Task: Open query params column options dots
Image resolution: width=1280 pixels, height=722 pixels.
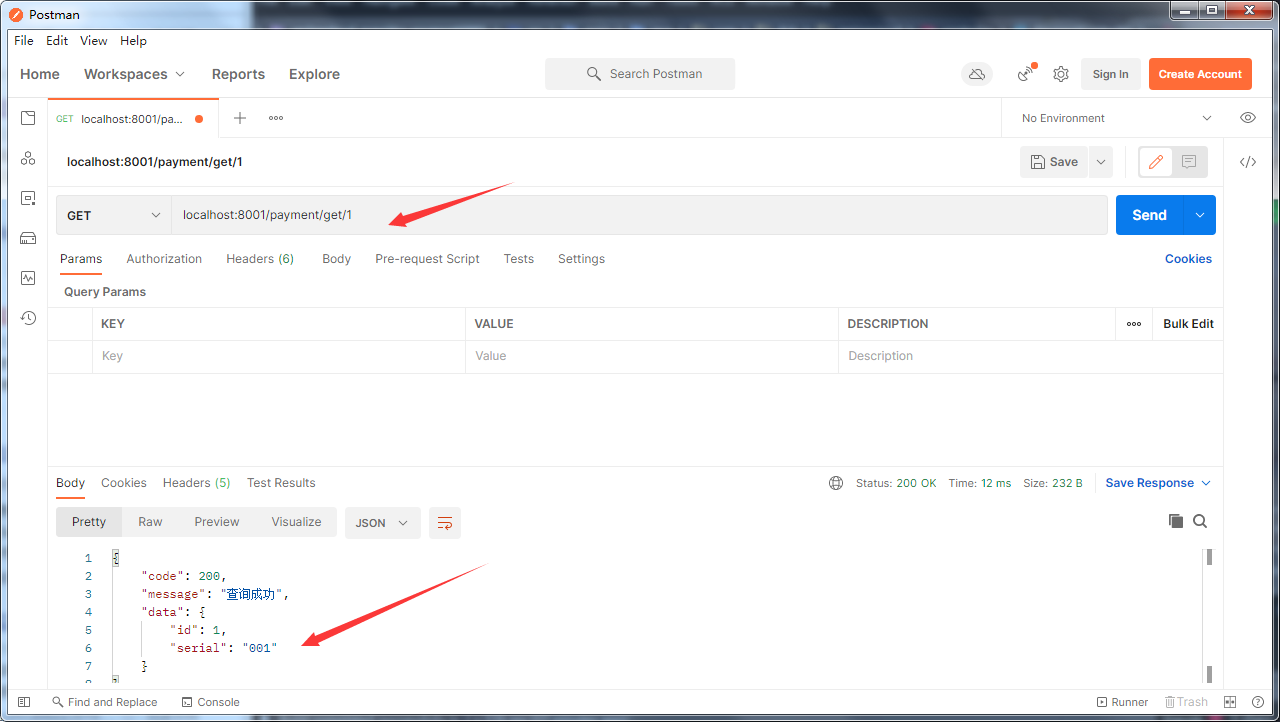Action: tap(1134, 324)
